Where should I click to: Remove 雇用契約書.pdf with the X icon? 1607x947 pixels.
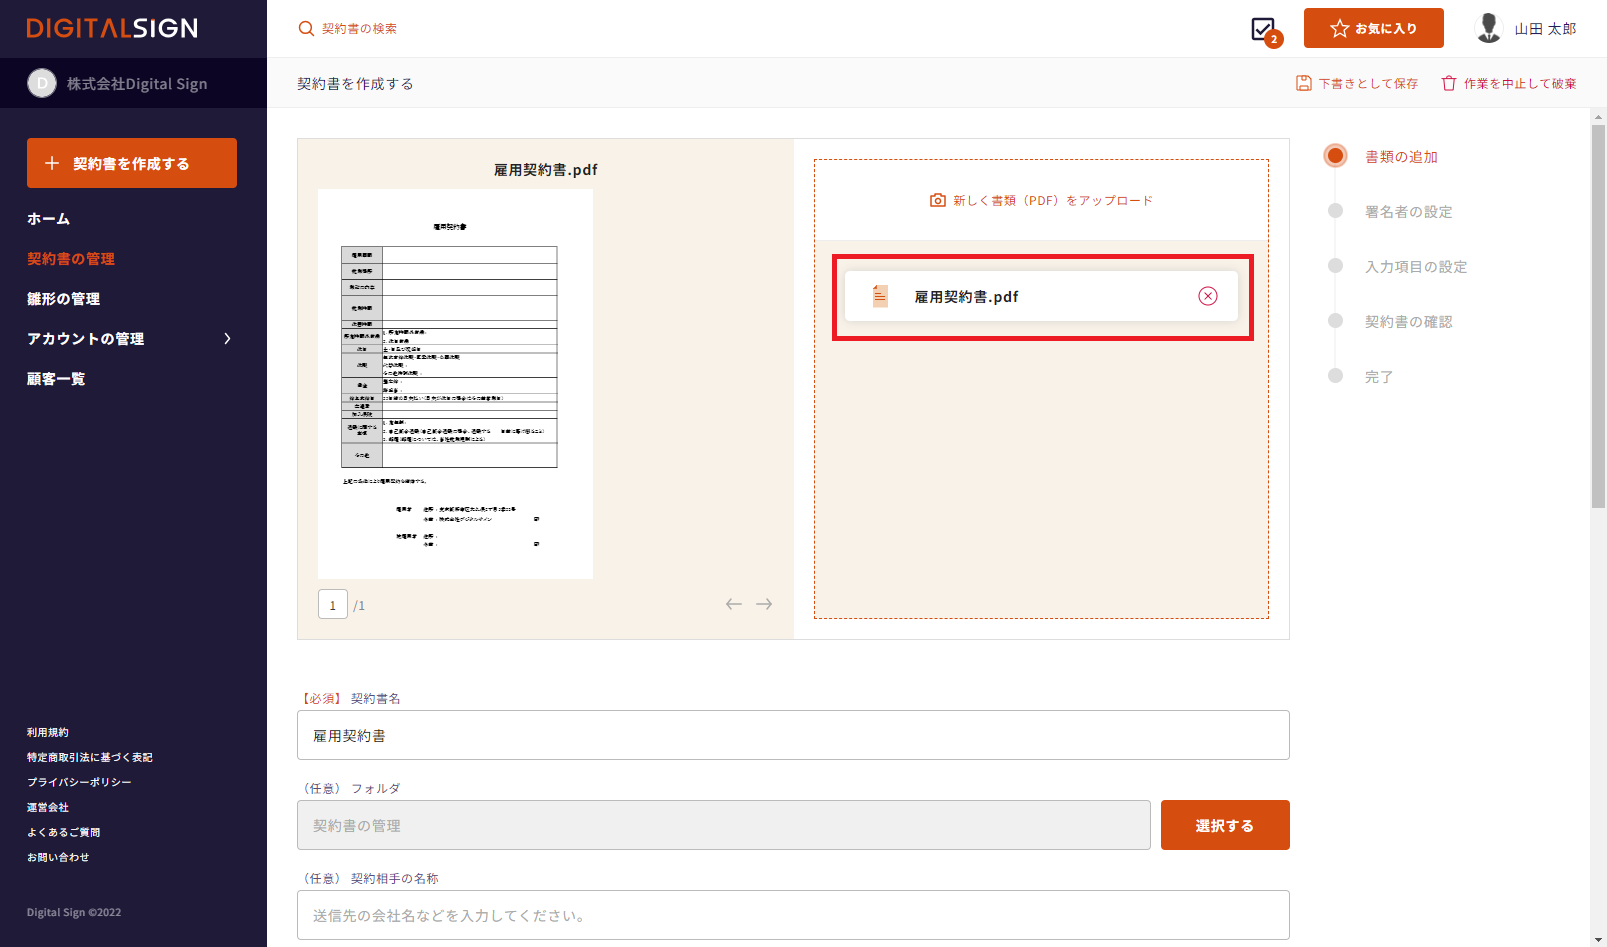point(1208,296)
